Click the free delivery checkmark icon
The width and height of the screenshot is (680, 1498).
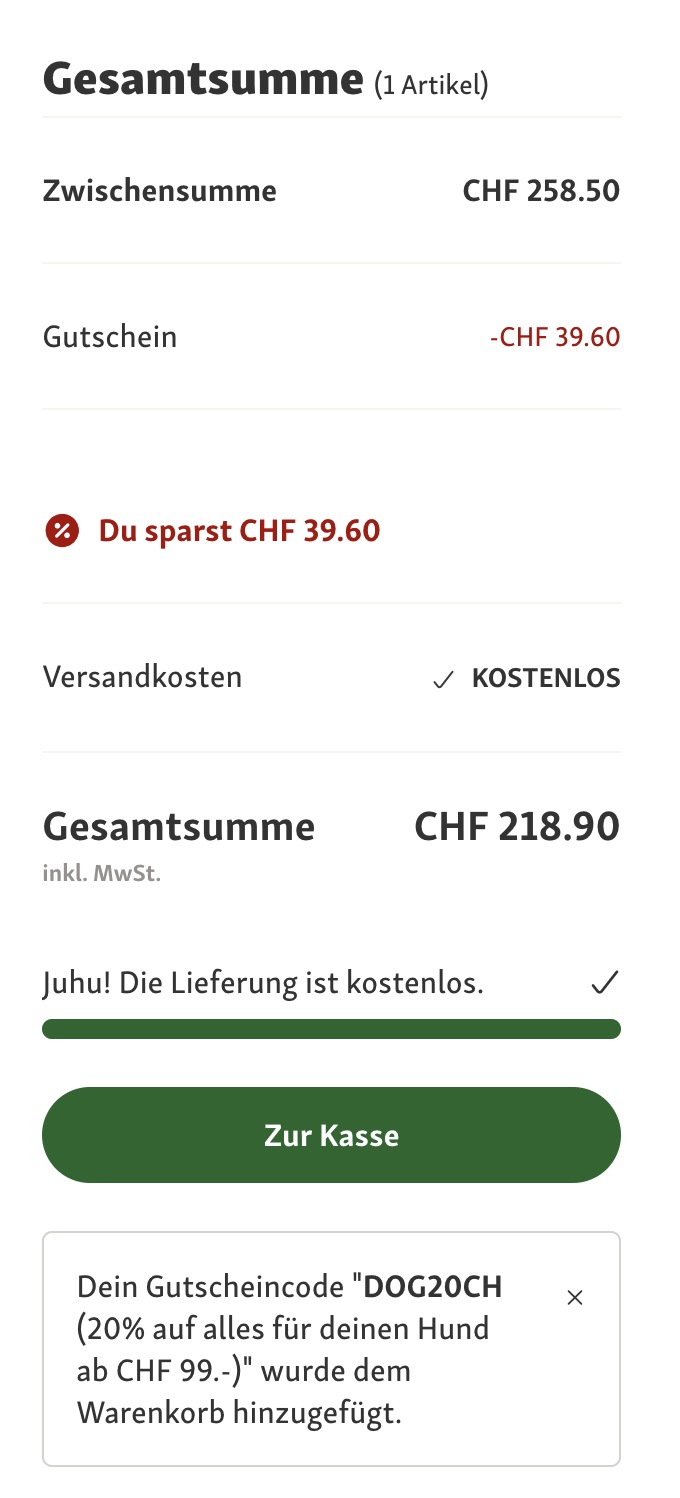pyautogui.click(x=604, y=983)
